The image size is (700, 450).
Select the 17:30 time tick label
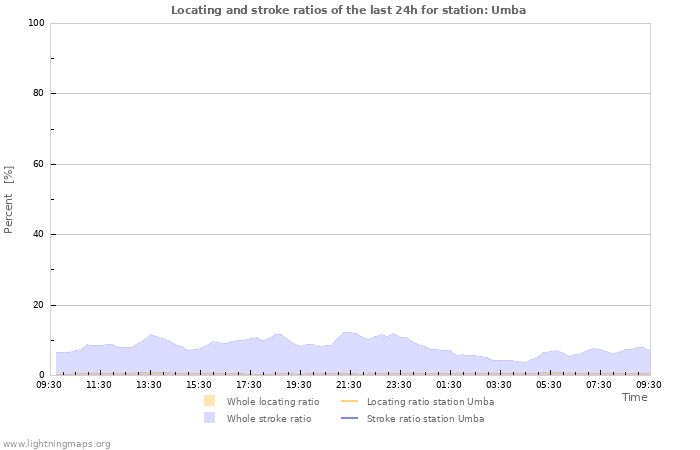pos(249,384)
